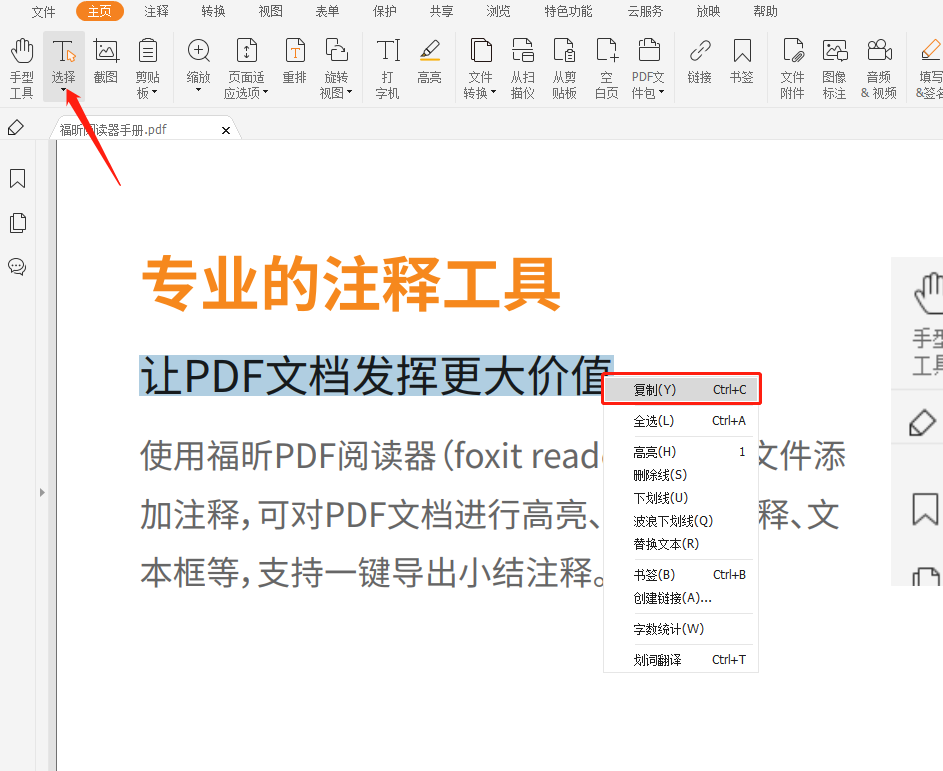Open the Protect (保护) ribbon tab
Image resolution: width=943 pixels, height=771 pixels.
[384, 12]
